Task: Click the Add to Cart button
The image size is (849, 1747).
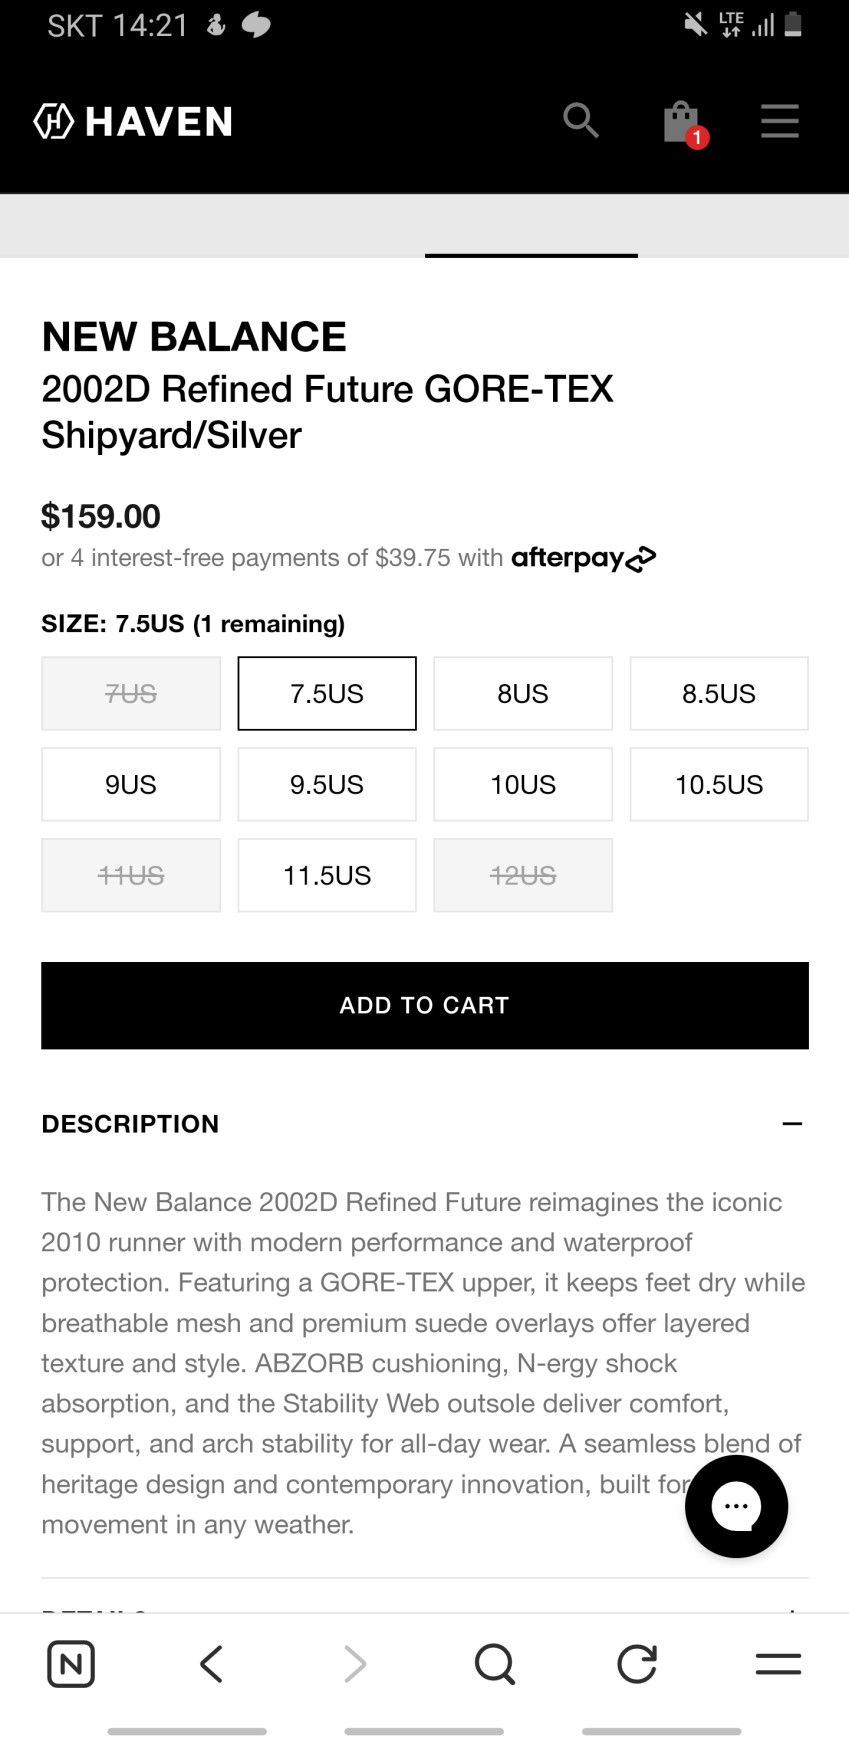Action: [x=425, y=1006]
